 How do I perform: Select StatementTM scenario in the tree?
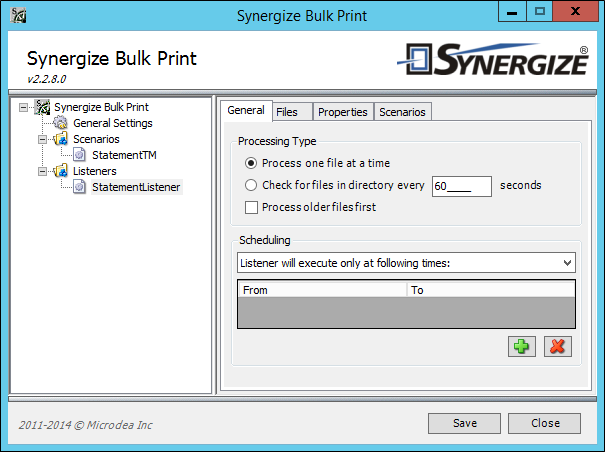(x=124, y=155)
